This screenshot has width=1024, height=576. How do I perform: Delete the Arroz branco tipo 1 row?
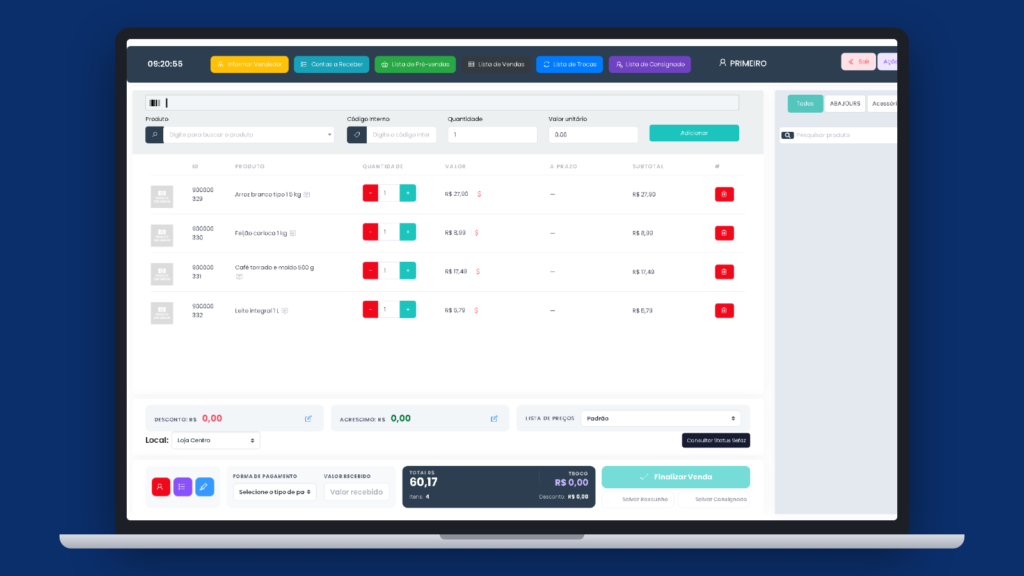(x=724, y=194)
